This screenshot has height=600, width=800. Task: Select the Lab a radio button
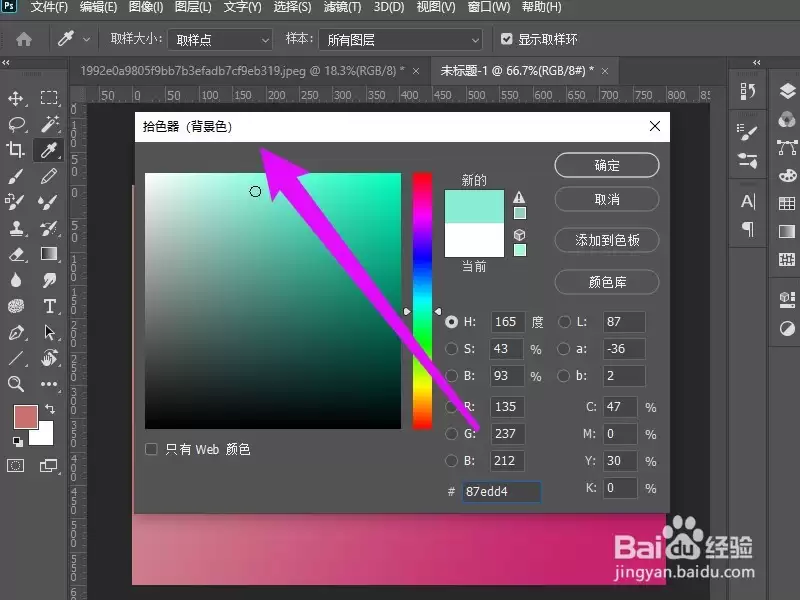click(563, 349)
